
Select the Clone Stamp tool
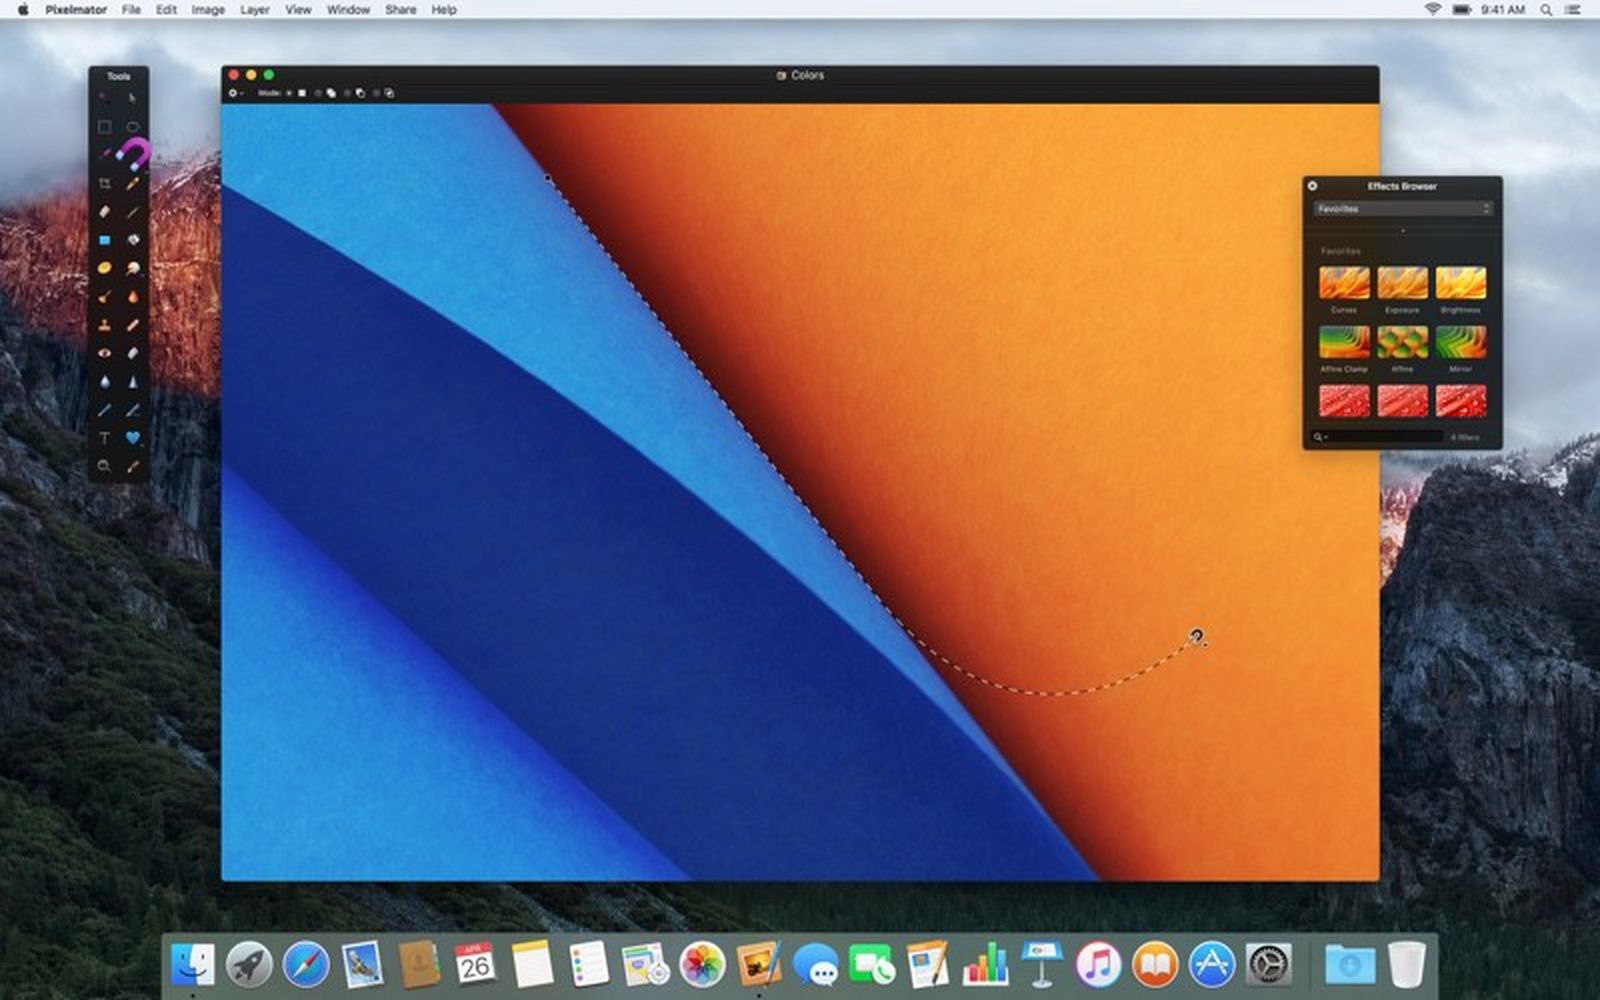105,325
